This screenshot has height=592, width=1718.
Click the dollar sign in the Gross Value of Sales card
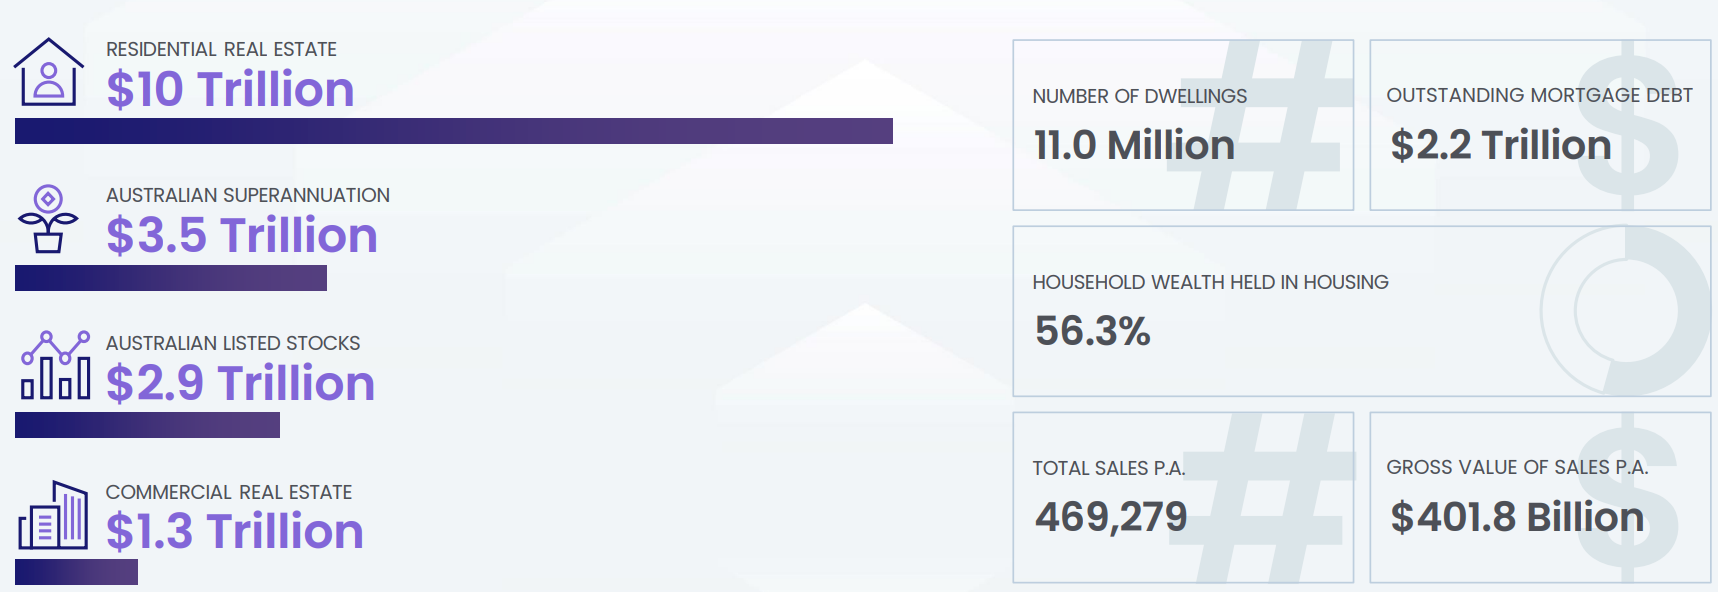coord(1628,499)
